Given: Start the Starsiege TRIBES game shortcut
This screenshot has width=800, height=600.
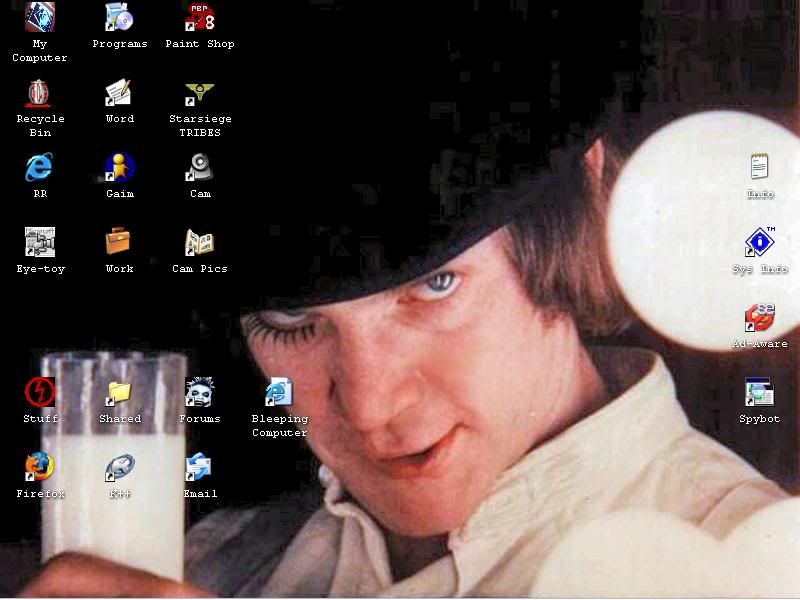Looking at the screenshot, I should click(x=200, y=93).
